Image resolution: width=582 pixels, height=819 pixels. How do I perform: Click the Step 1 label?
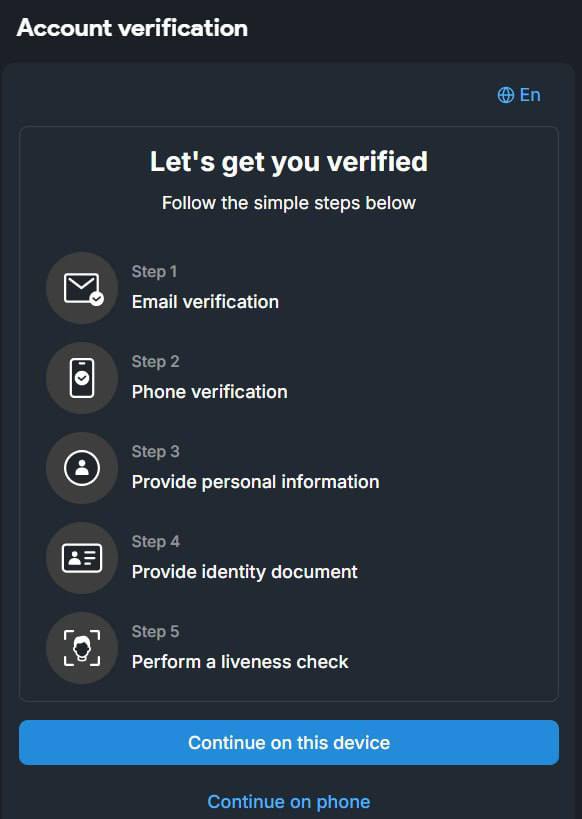pos(154,272)
